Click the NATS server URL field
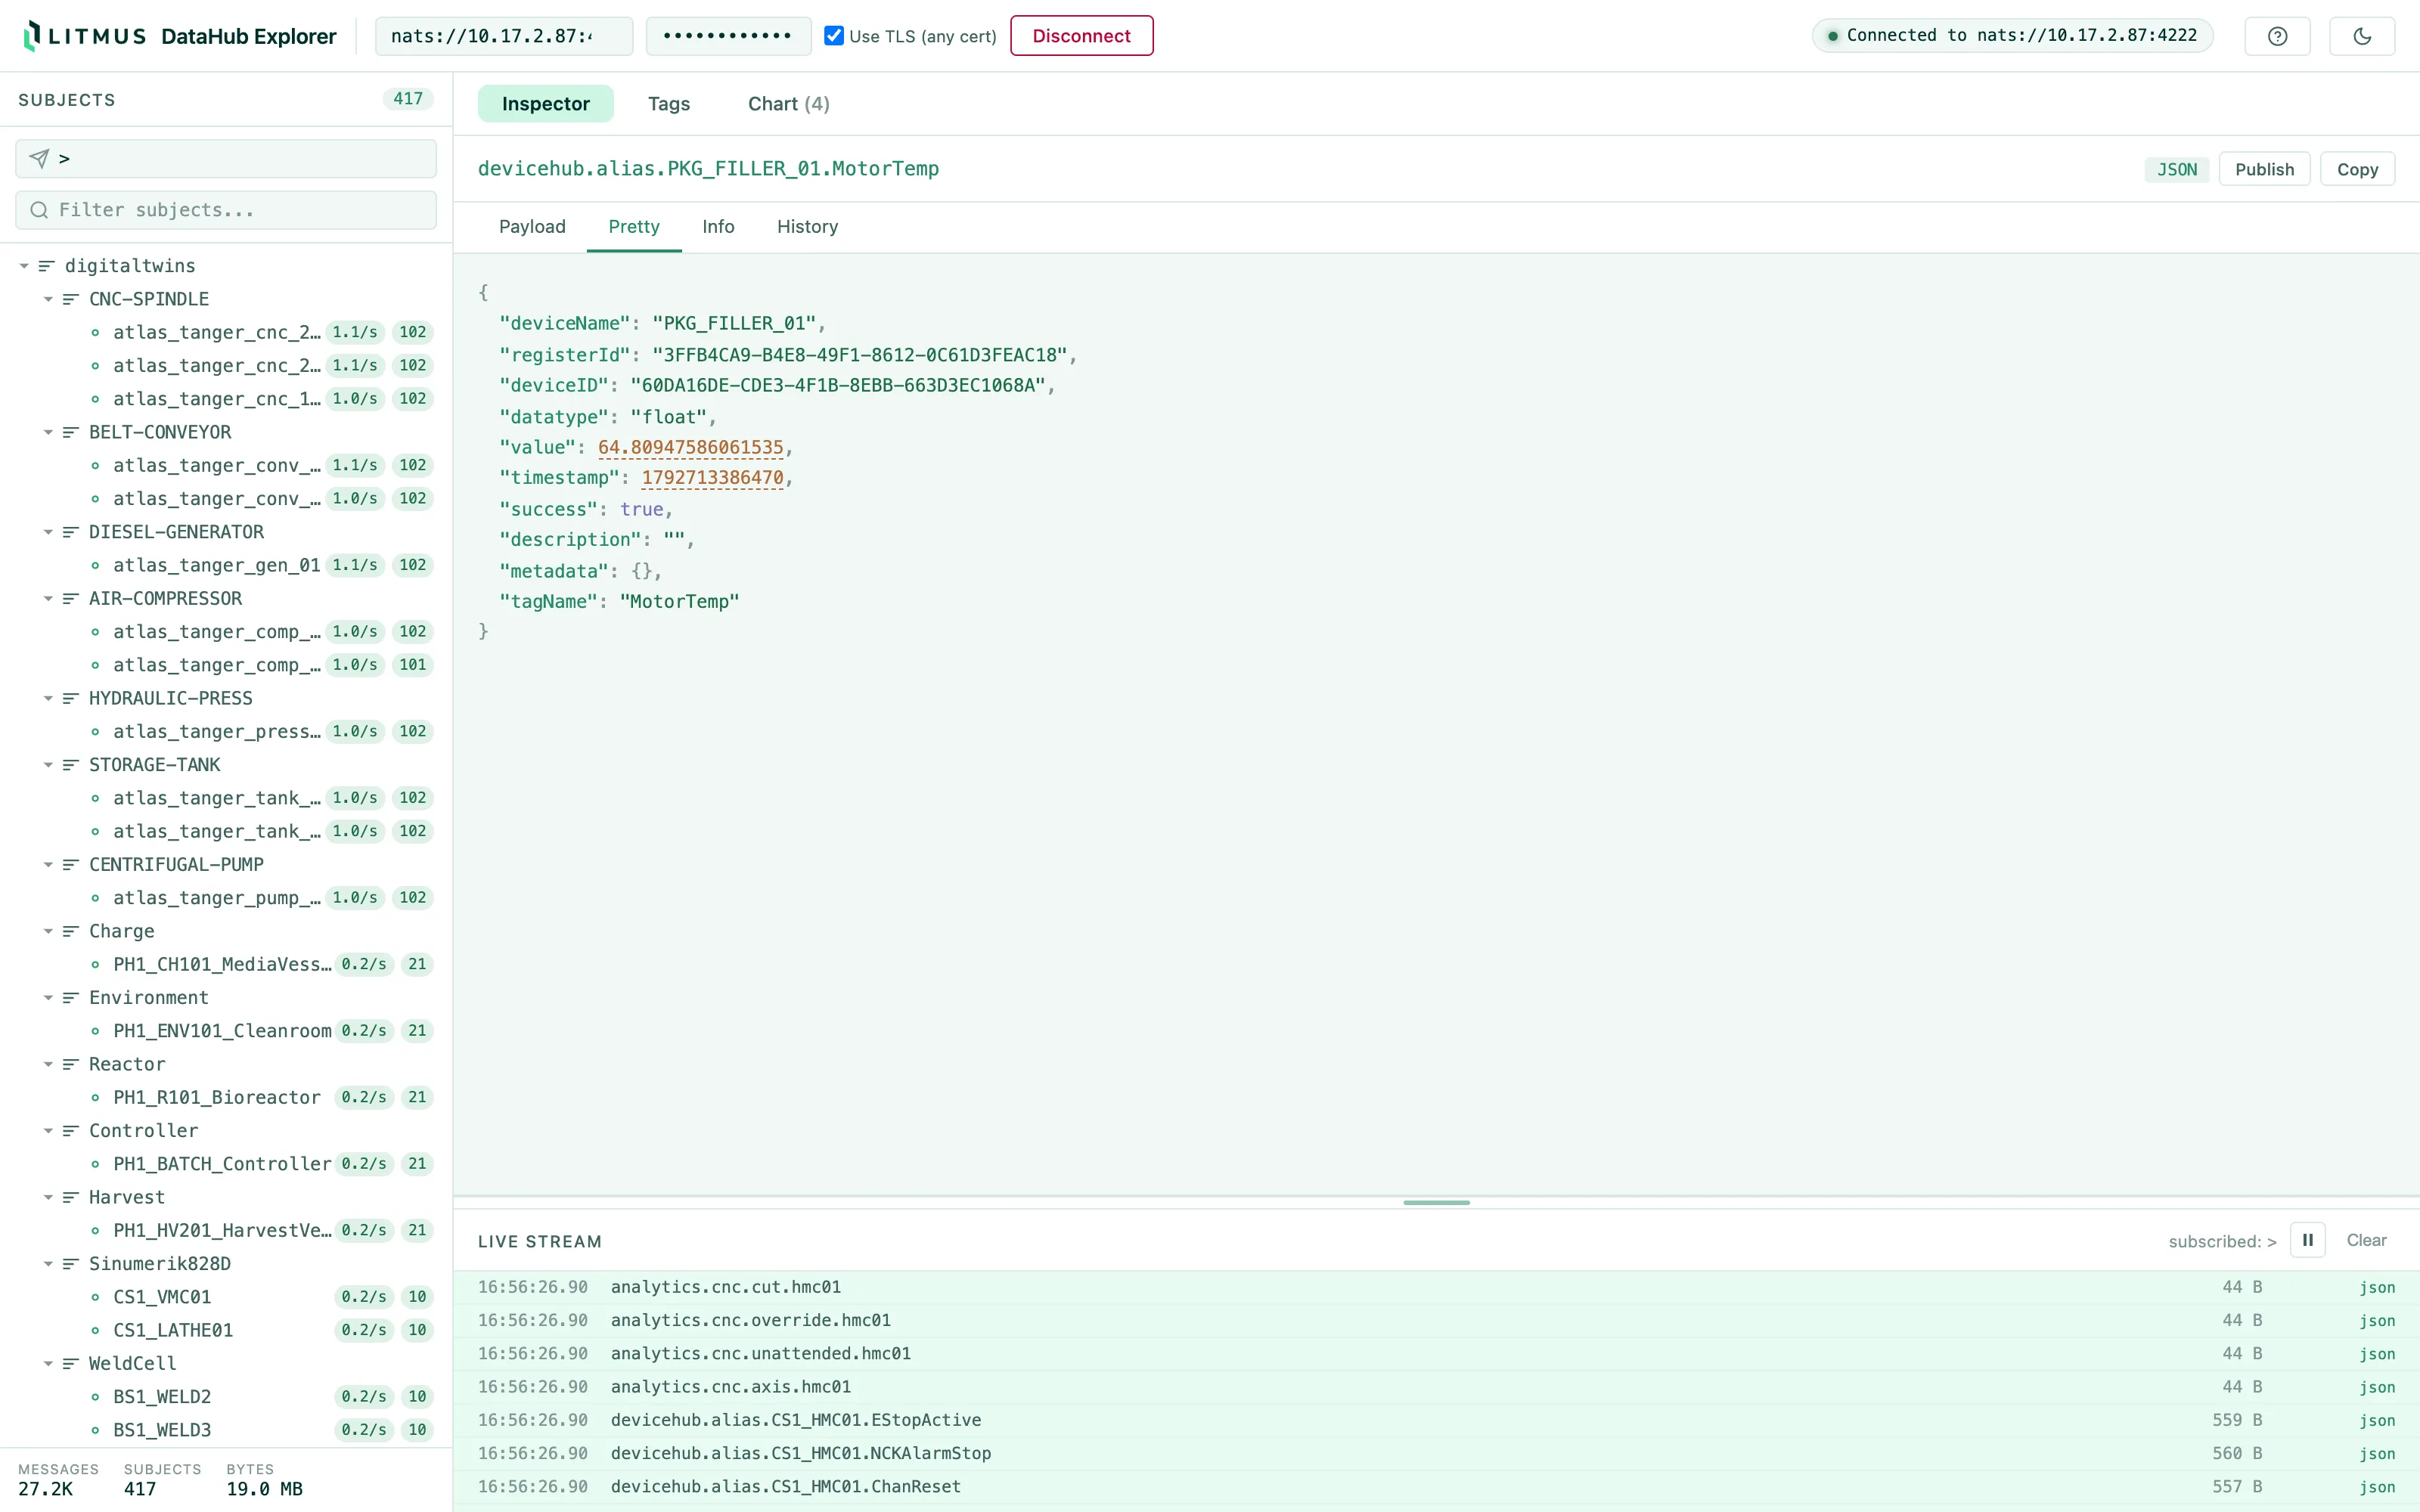Screen dimensions: 2420x1512 pos(504,36)
